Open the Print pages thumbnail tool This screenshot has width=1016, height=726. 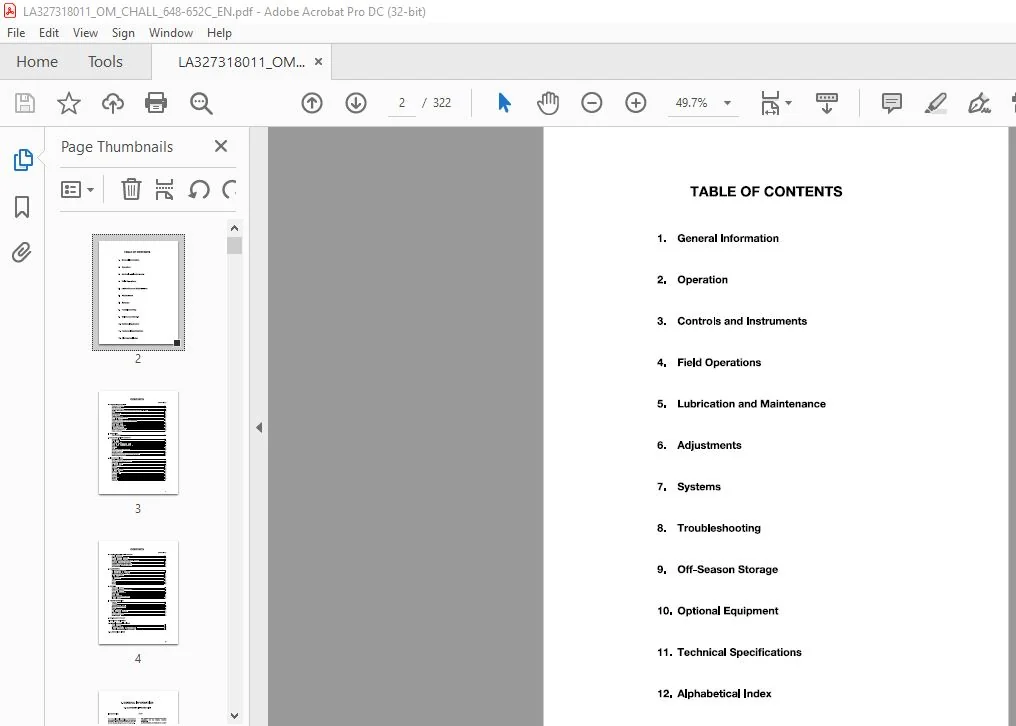165,189
